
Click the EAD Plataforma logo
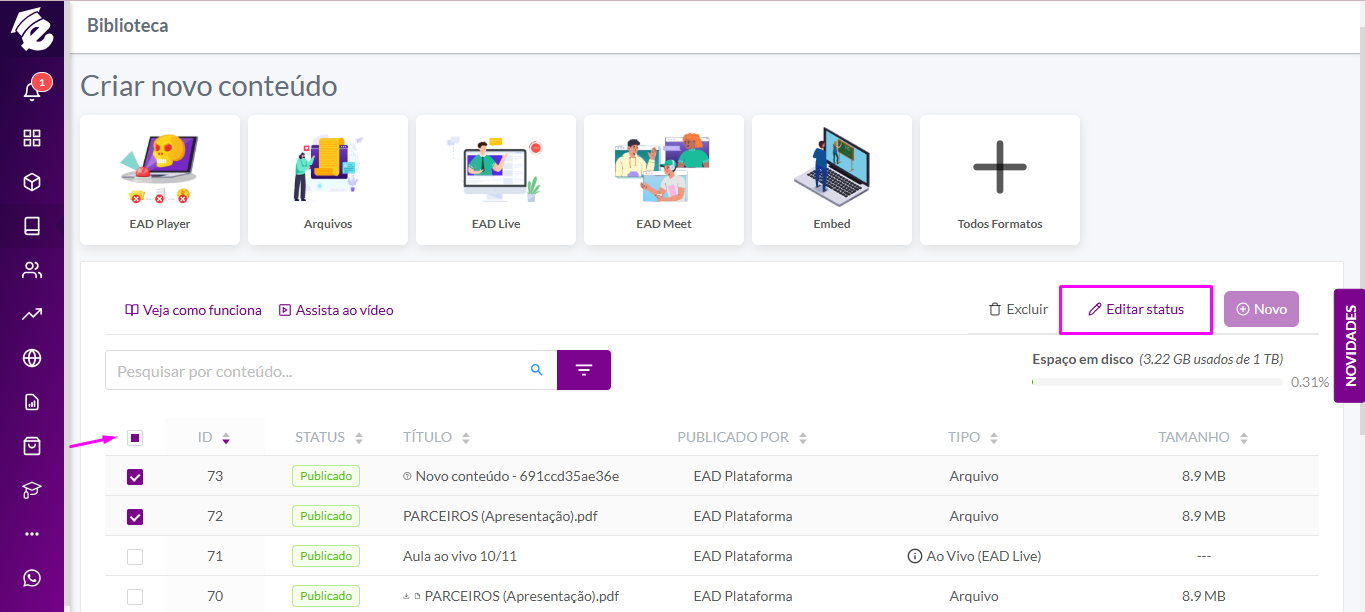32,30
